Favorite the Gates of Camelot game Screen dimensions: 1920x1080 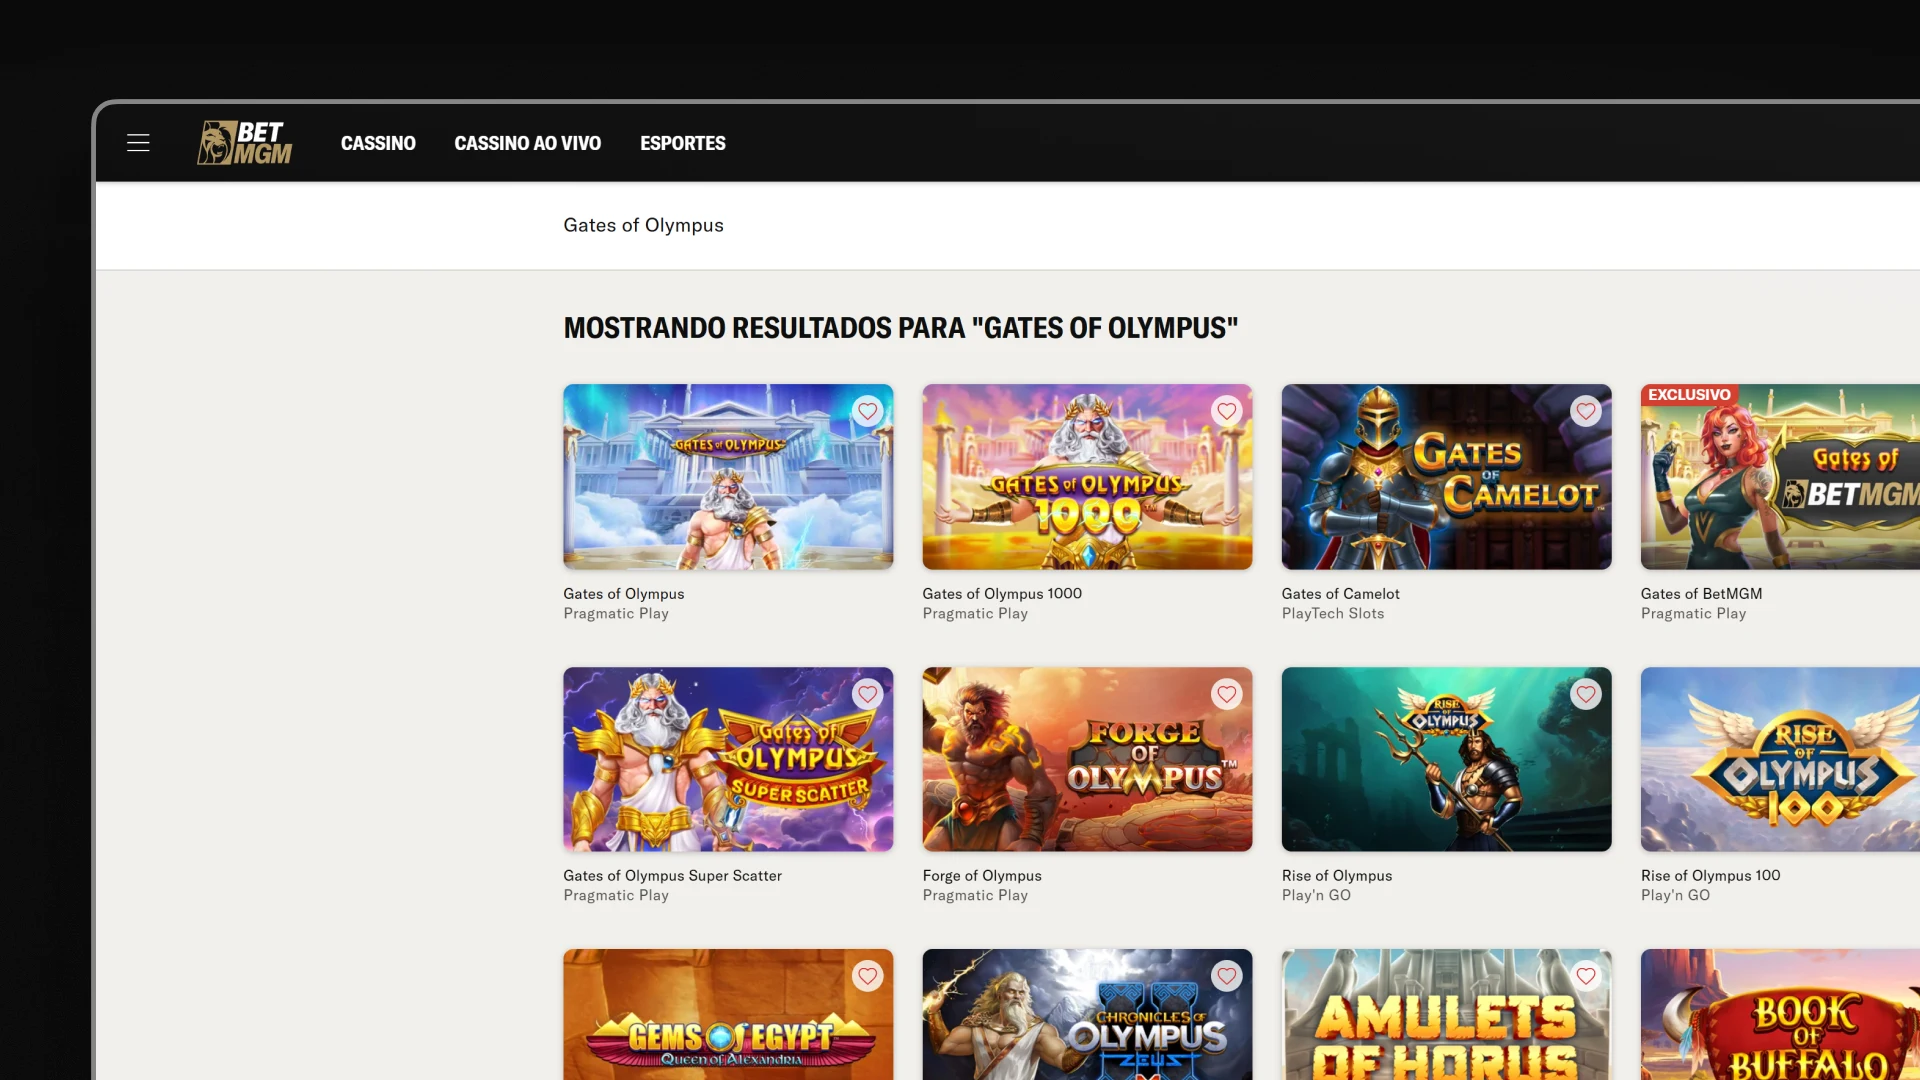tap(1585, 411)
